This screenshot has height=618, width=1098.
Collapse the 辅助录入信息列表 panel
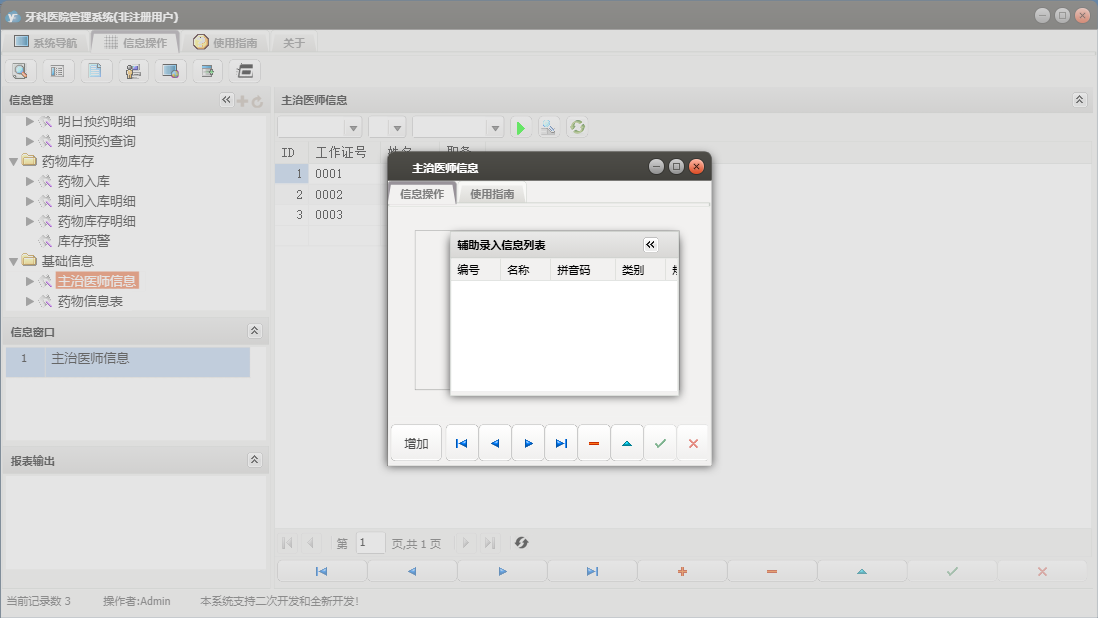[650, 245]
